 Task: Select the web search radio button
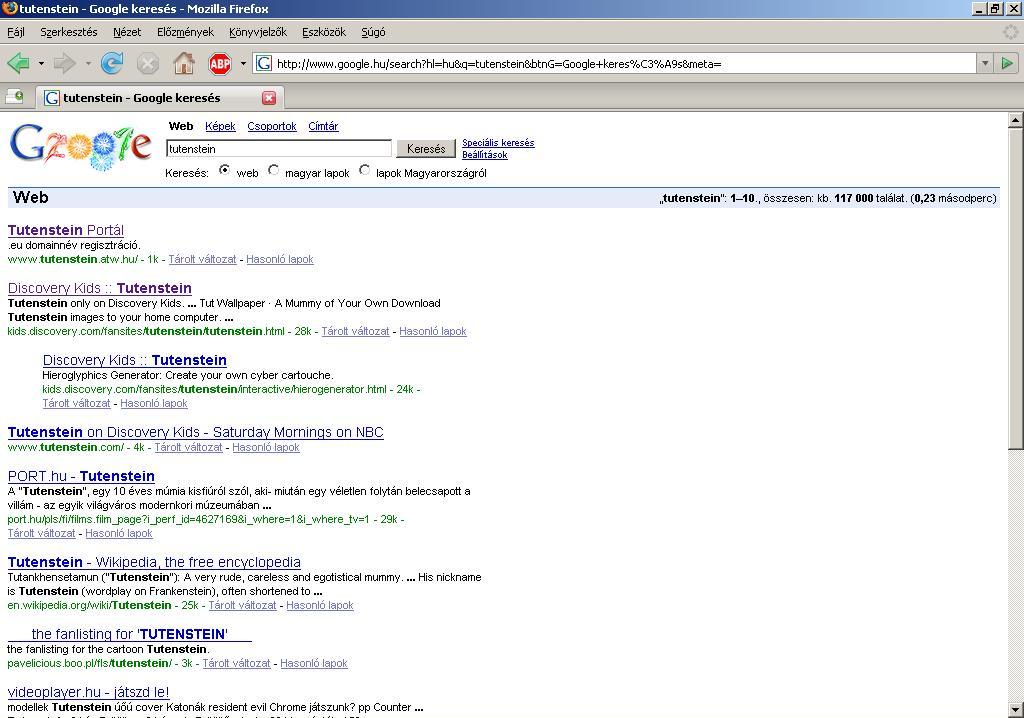[x=225, y=170]
